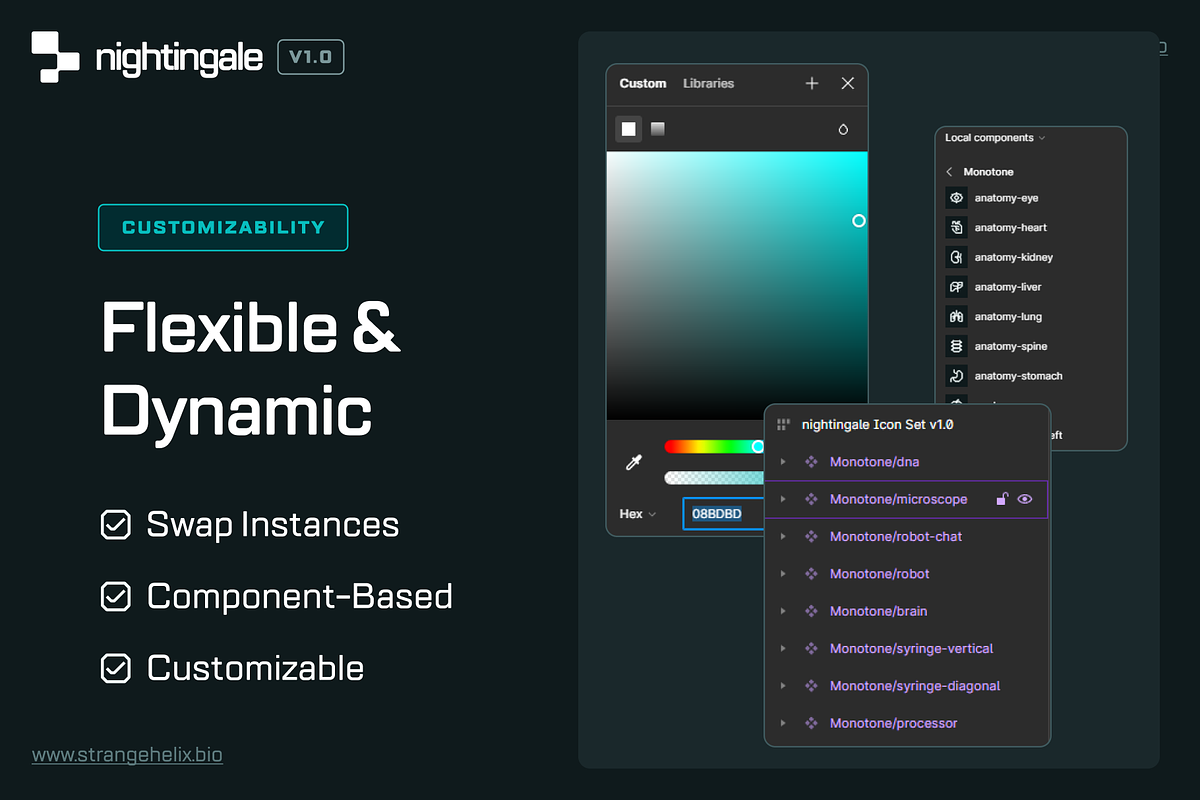This screenshot has height=800, width=1200.
Task: Toggle lock on Monotone/microscope layer
Action: pos(1001,499)
